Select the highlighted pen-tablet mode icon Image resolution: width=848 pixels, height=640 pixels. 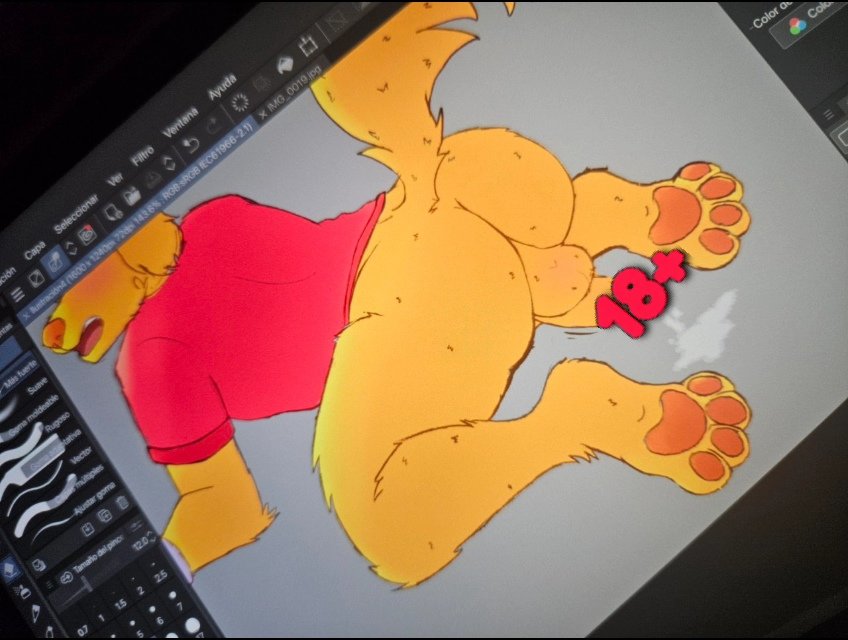(56, 262)
